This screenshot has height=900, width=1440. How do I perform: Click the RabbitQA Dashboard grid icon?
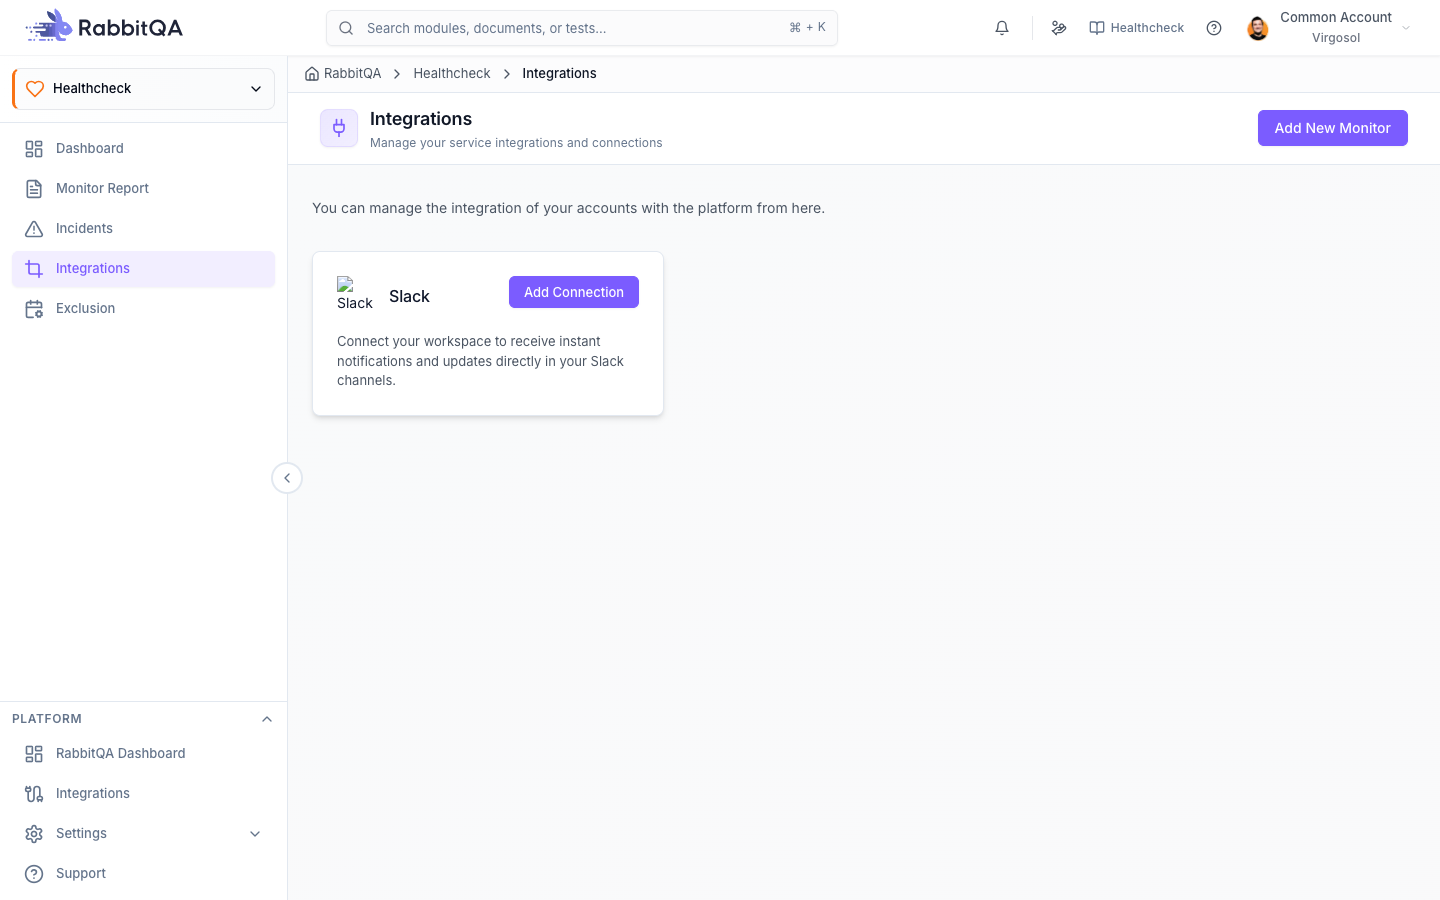[x=34, y=753]
